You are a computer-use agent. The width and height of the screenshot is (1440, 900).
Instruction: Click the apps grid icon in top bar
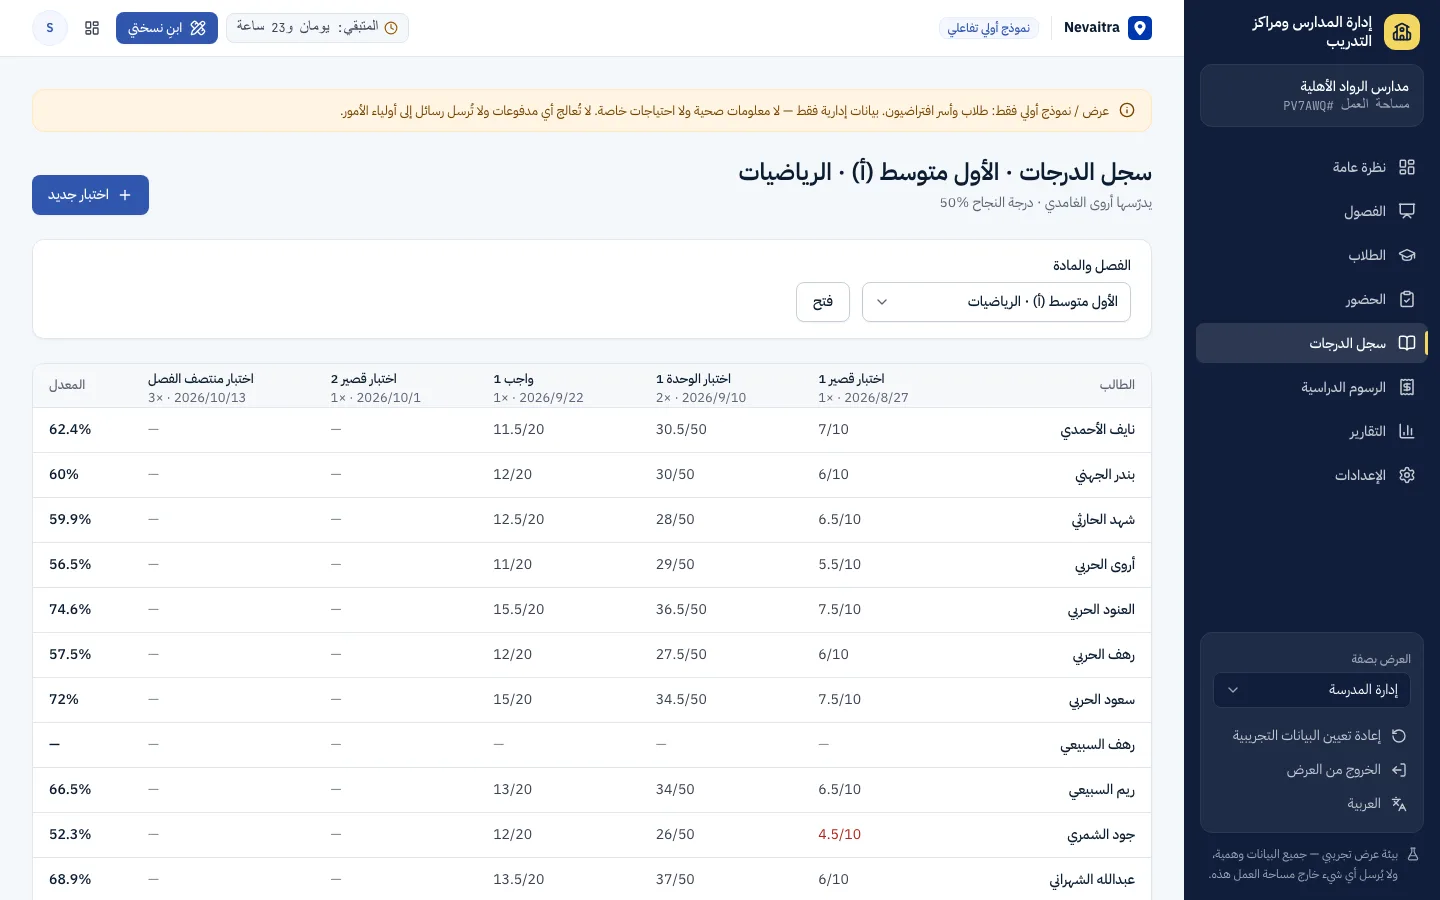(92, 28)
